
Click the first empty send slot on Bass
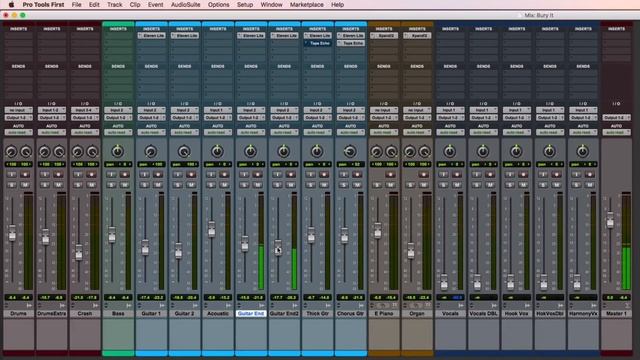tap(118, 73)
